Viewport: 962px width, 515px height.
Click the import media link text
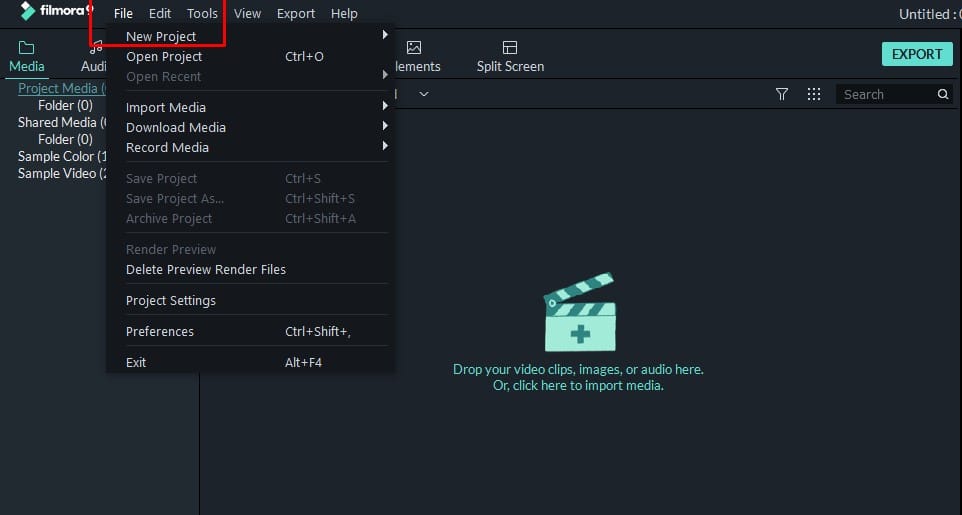[x=578, y=385]
